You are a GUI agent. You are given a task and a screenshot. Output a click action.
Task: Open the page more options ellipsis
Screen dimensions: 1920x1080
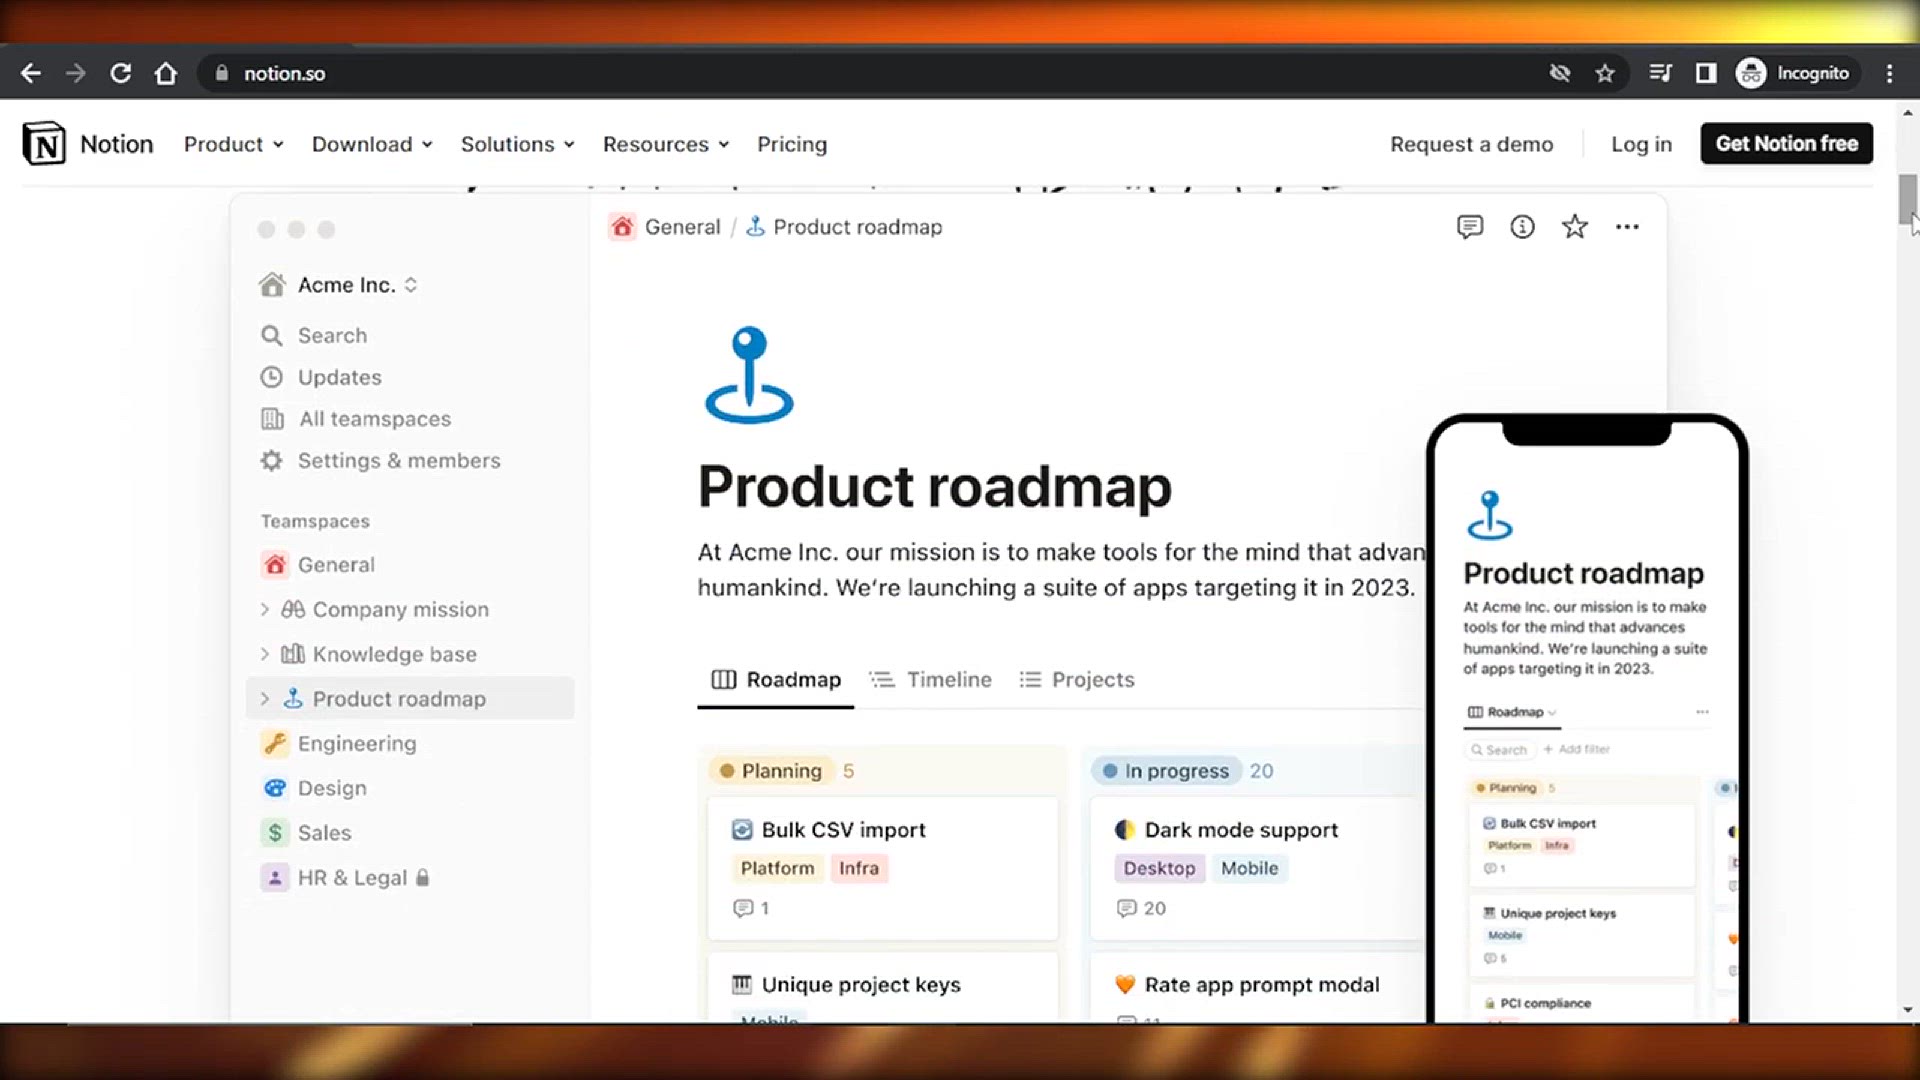(1627, 227)
